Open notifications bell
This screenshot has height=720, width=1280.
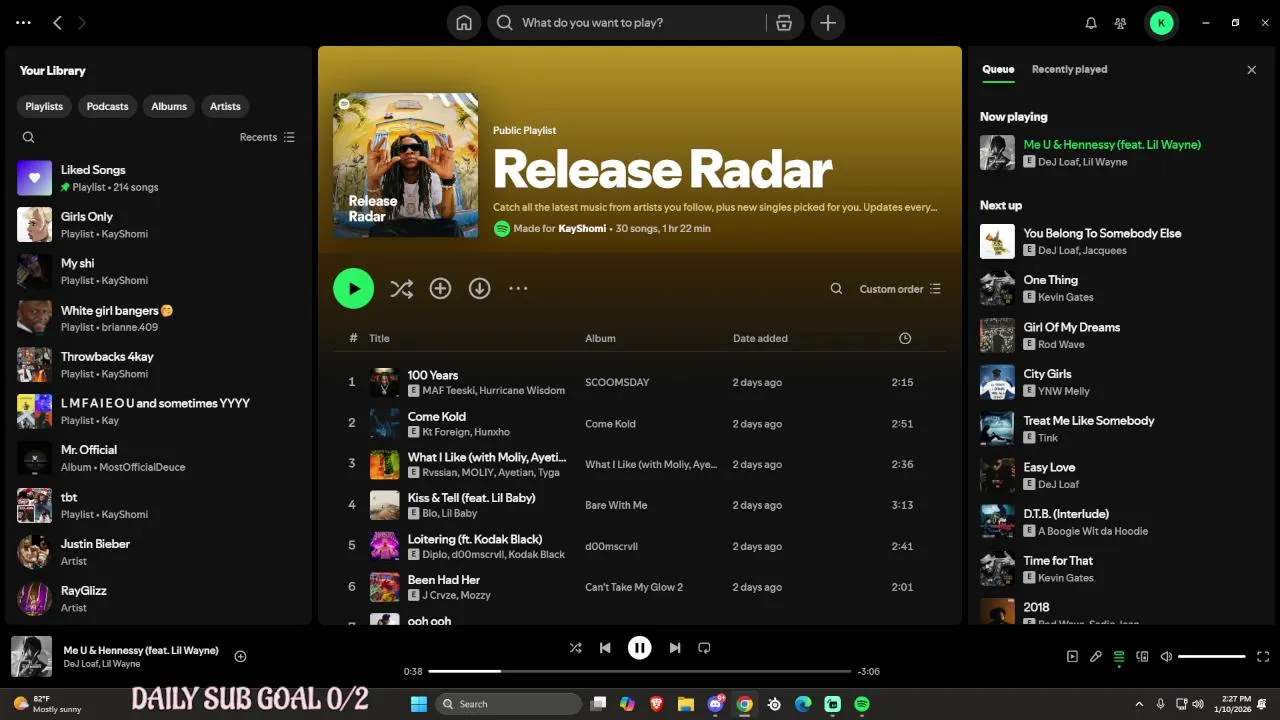(x=1091, y=23)
